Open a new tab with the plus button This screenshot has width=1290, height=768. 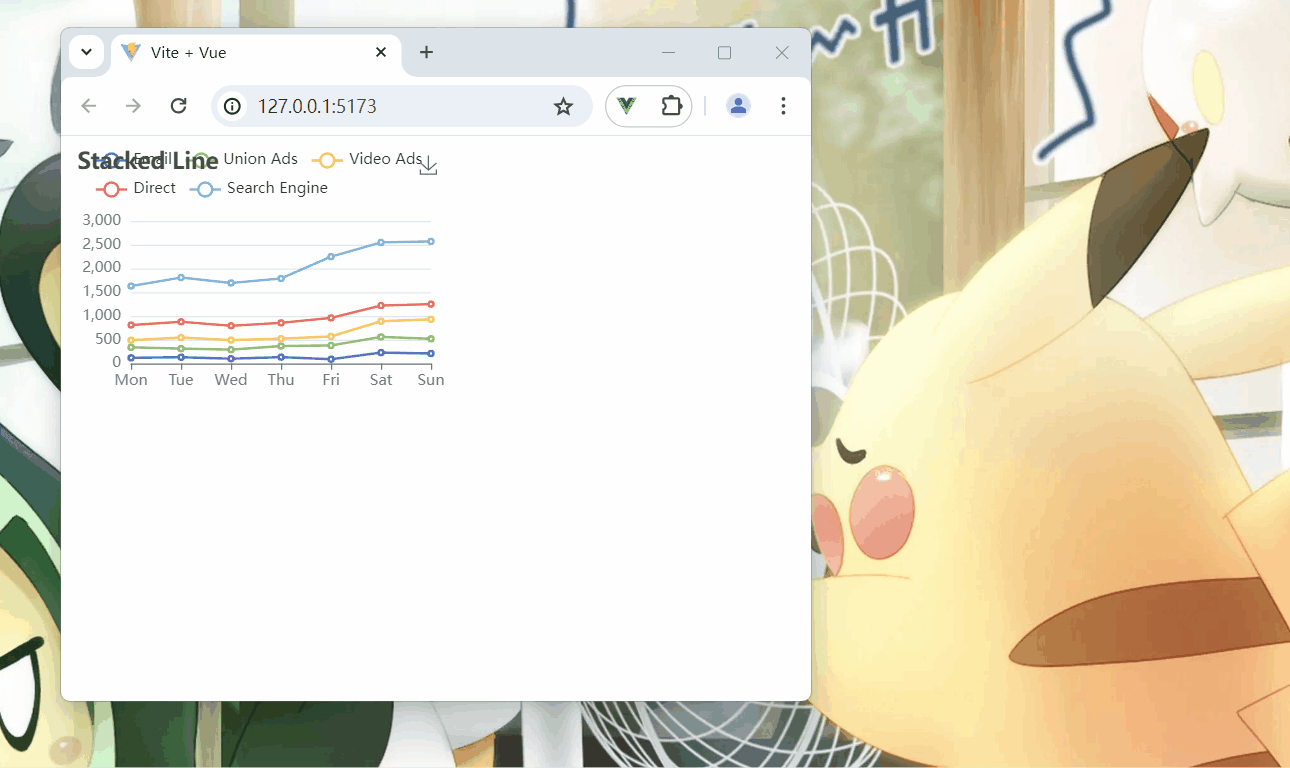[x=427, y=52]
